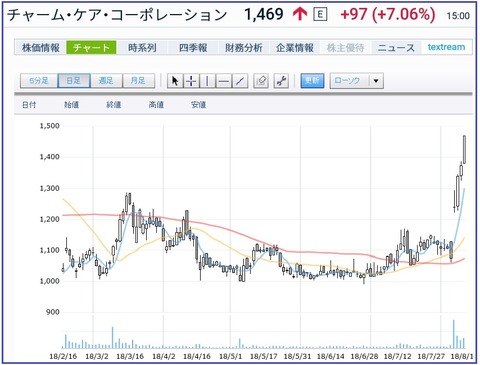Open the ニュース tab

(x=396, y=47)
